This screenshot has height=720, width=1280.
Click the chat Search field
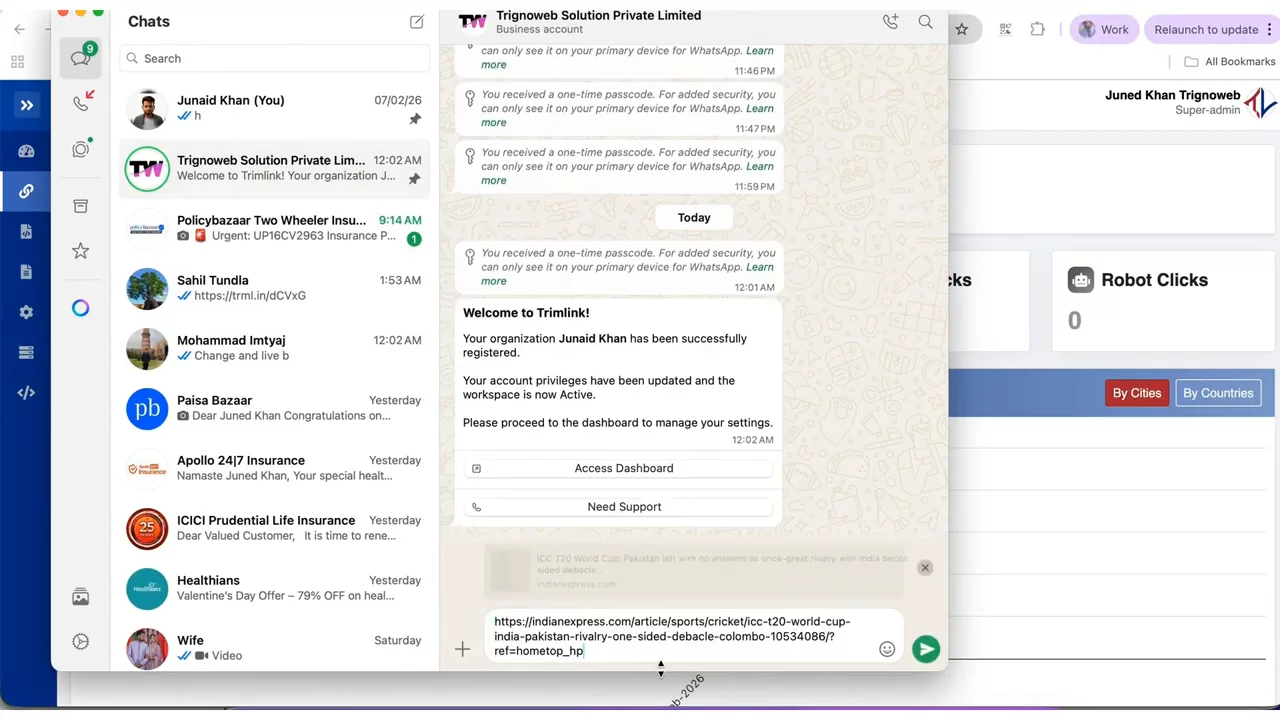pos(275,58)
